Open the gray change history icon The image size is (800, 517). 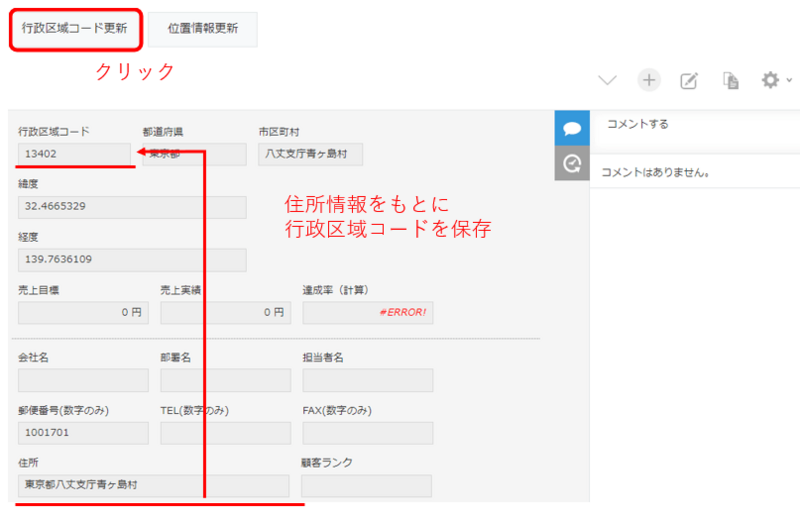[572, 163]
